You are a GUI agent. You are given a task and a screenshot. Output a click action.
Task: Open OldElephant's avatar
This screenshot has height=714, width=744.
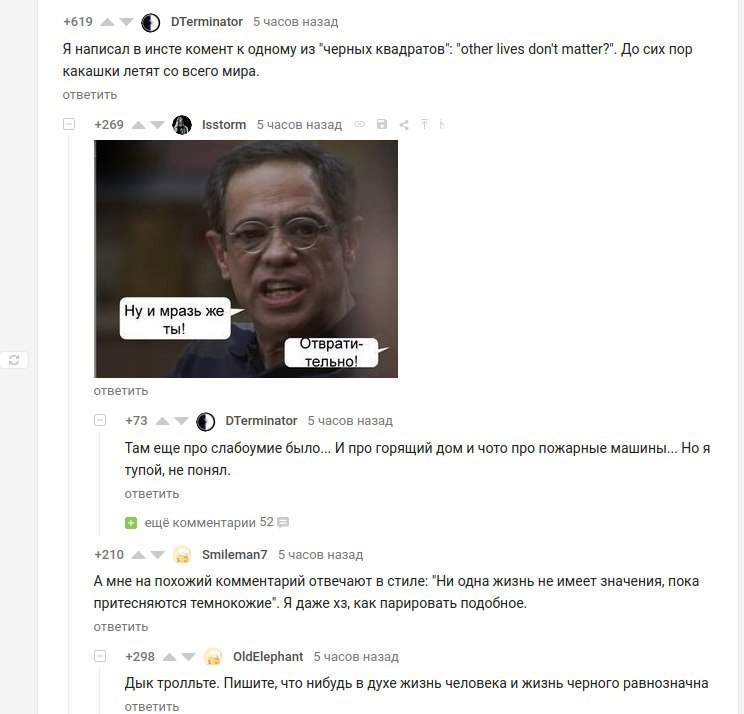213,657
